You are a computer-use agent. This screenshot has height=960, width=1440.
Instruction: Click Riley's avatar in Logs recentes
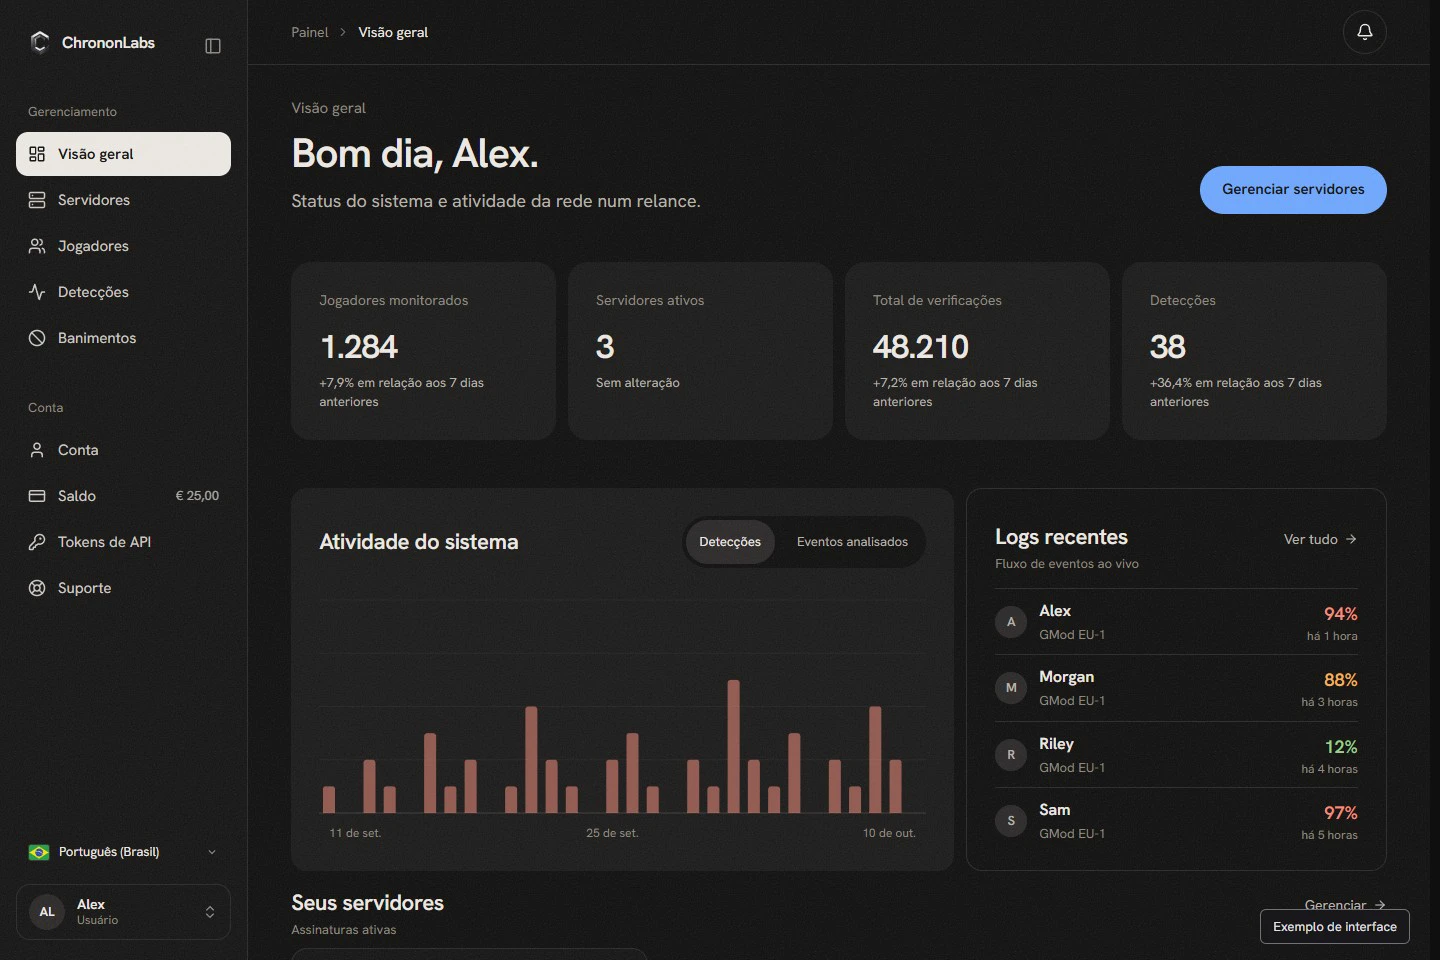(x=1011, y=755)
